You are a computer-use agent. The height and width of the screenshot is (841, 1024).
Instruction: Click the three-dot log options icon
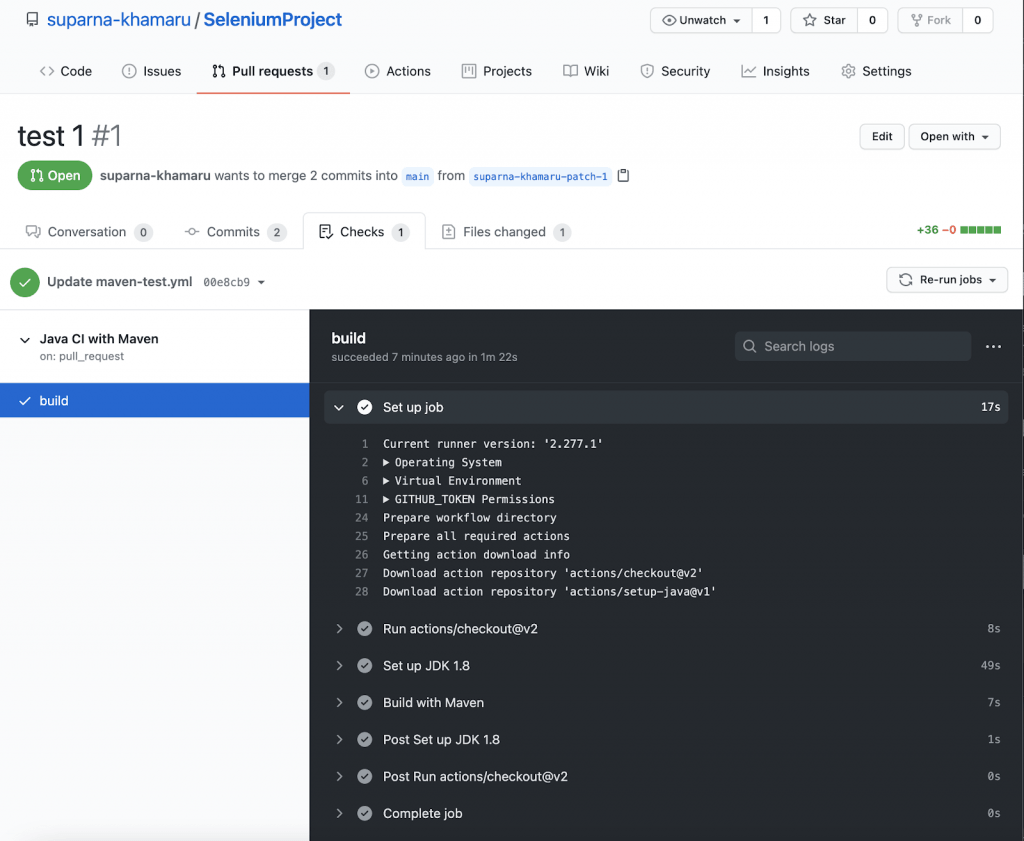(x=992, y=347)
